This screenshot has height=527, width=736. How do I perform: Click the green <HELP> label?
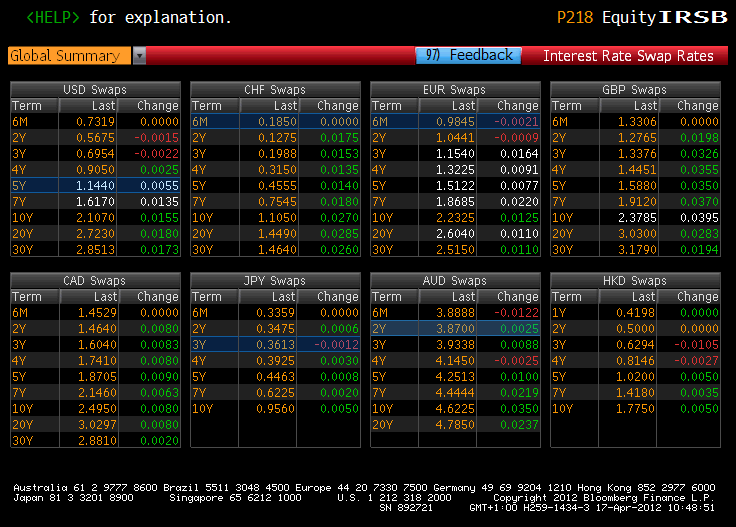53,17
